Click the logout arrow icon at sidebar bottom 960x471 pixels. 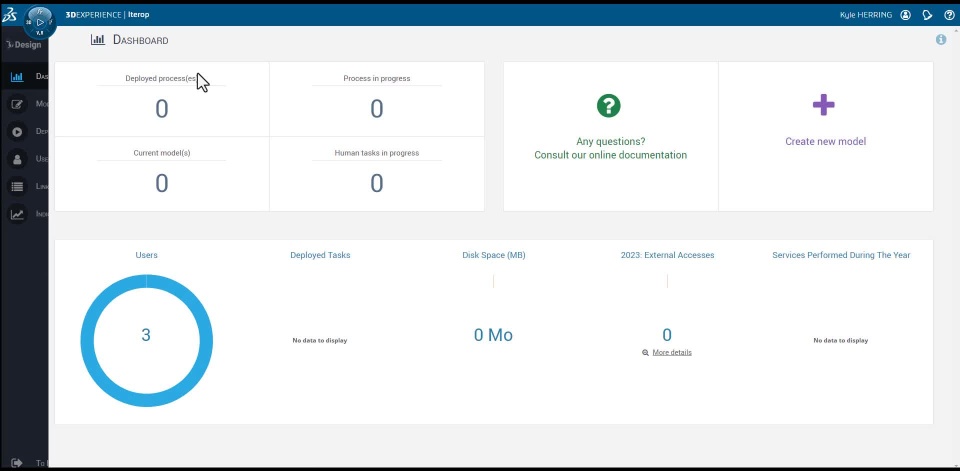(x=17, y=463)
